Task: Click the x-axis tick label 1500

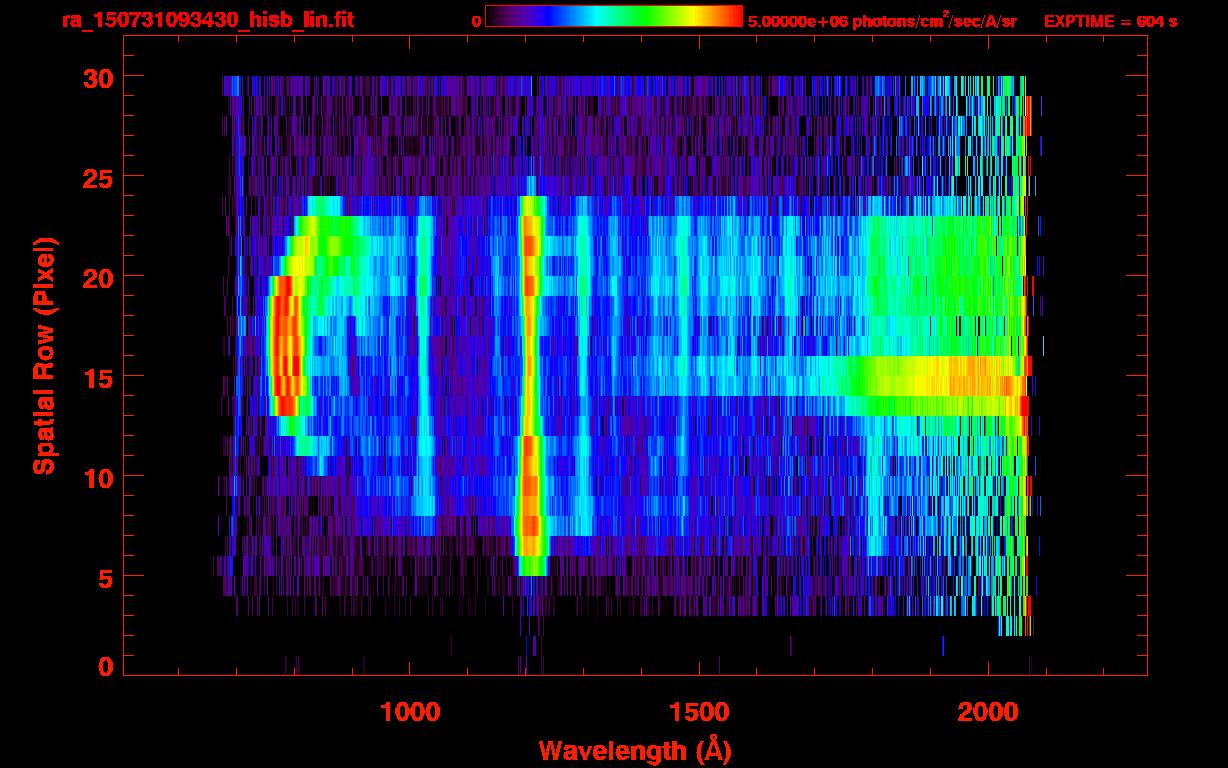Action: (x=699, y=712)
